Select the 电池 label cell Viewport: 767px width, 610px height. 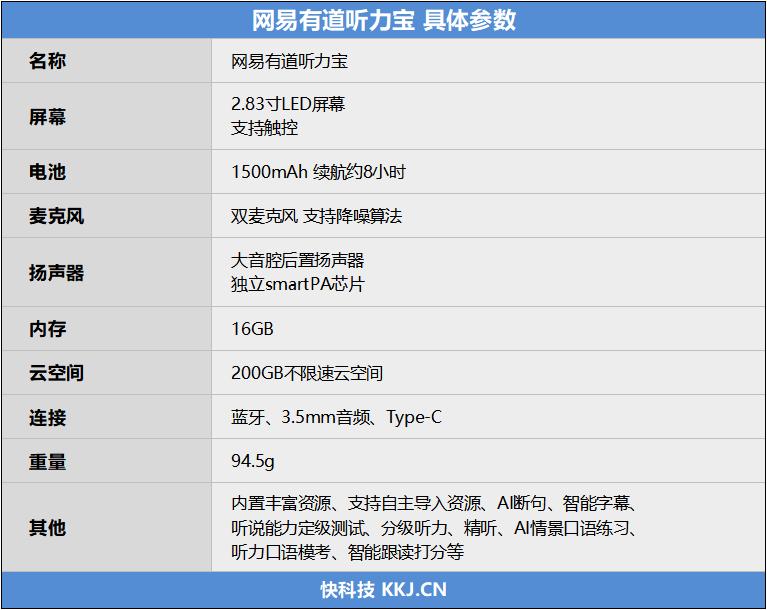point(107,172)
